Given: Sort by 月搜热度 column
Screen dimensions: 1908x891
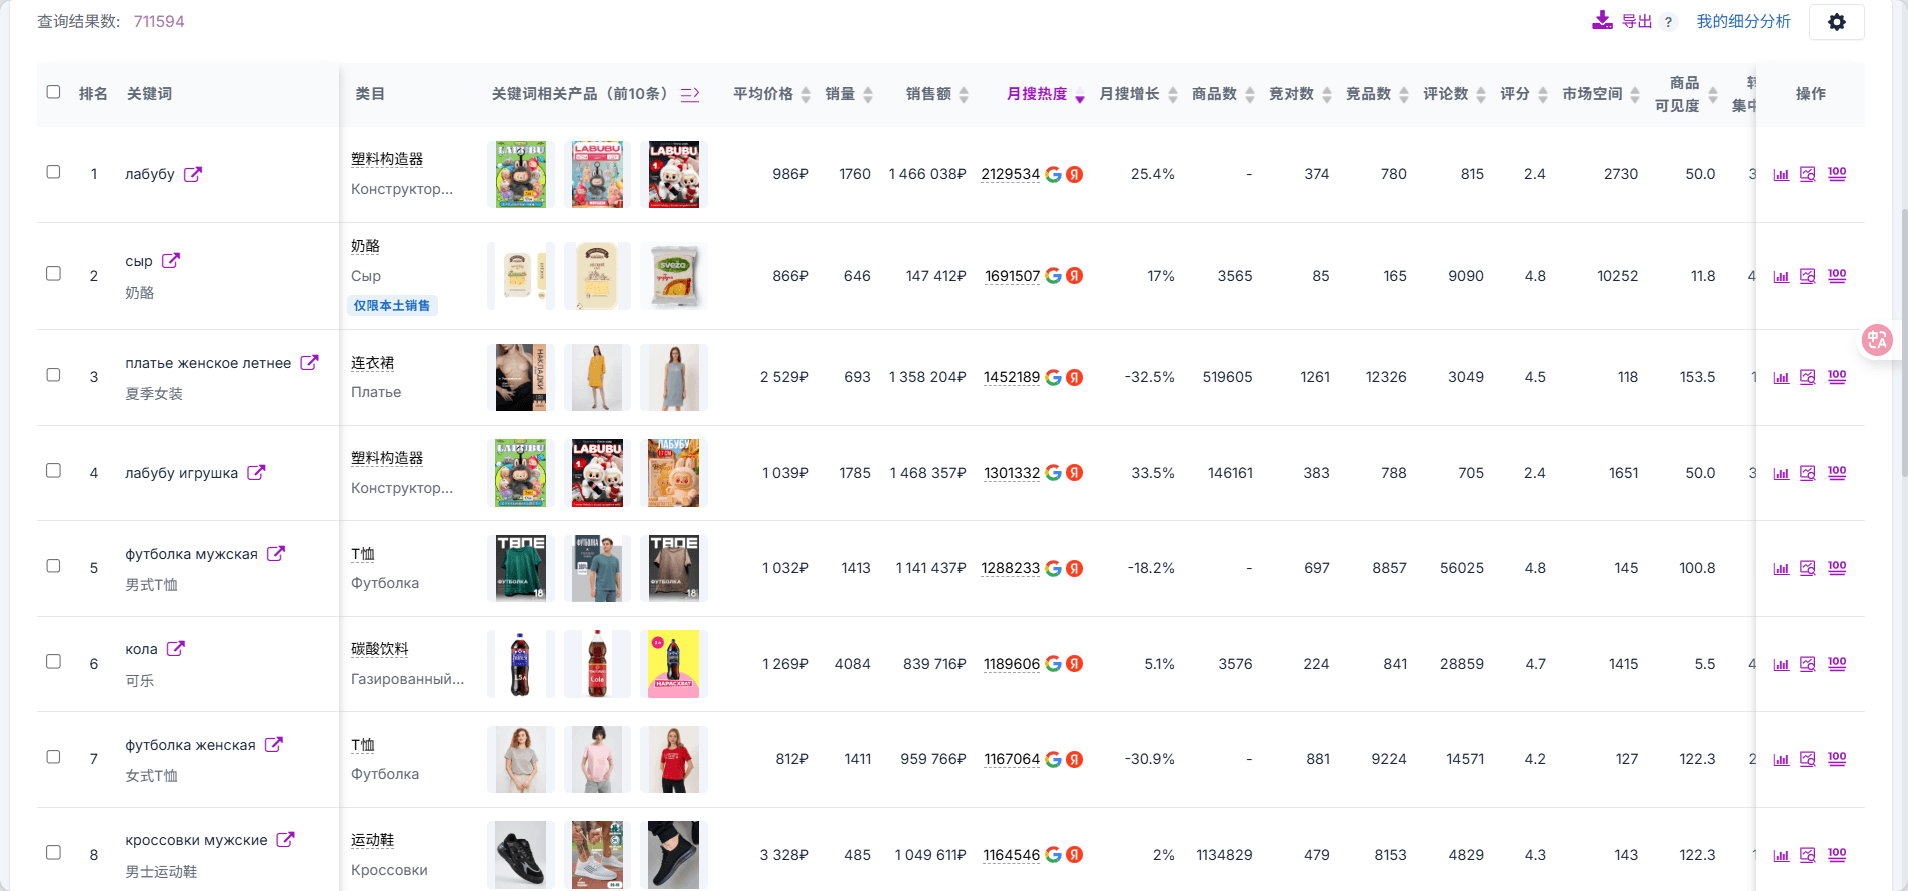Looking at the screenshot, I should (x=1045, y=94).
